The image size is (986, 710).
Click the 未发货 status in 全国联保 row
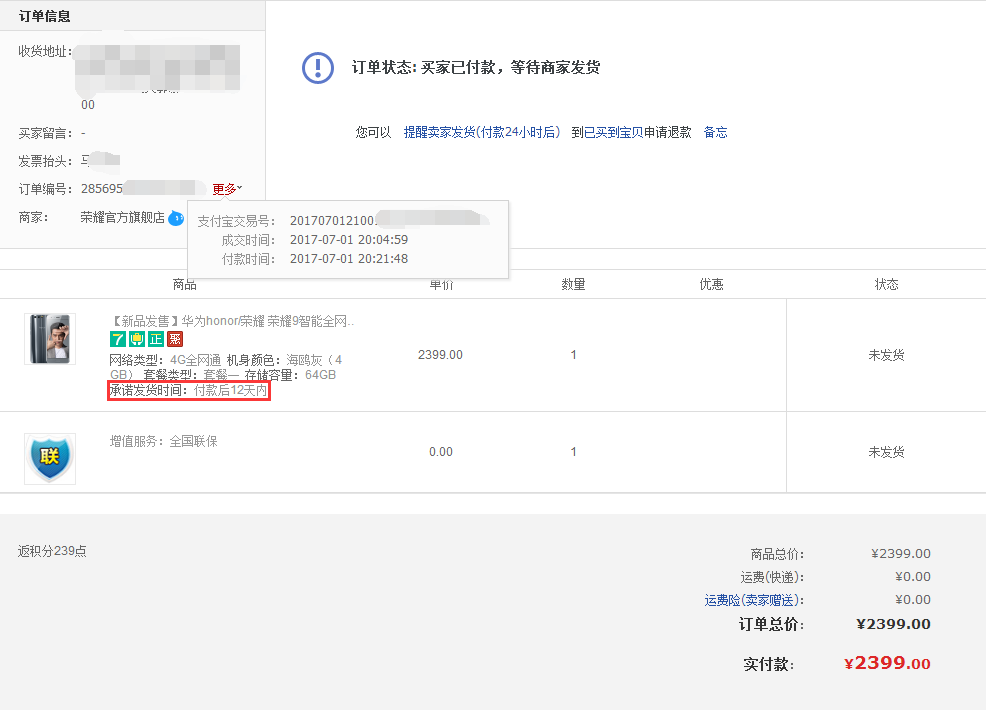(x=886, y=452)
